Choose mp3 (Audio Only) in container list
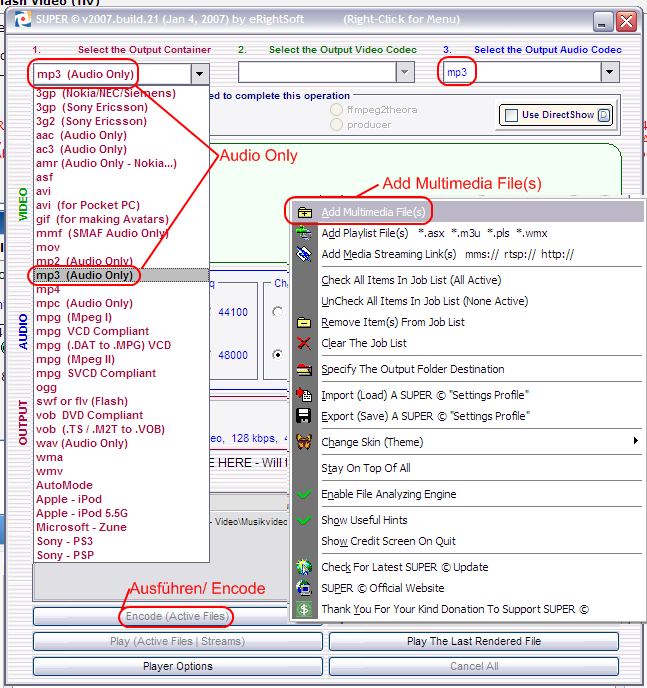 click(122, 275)
